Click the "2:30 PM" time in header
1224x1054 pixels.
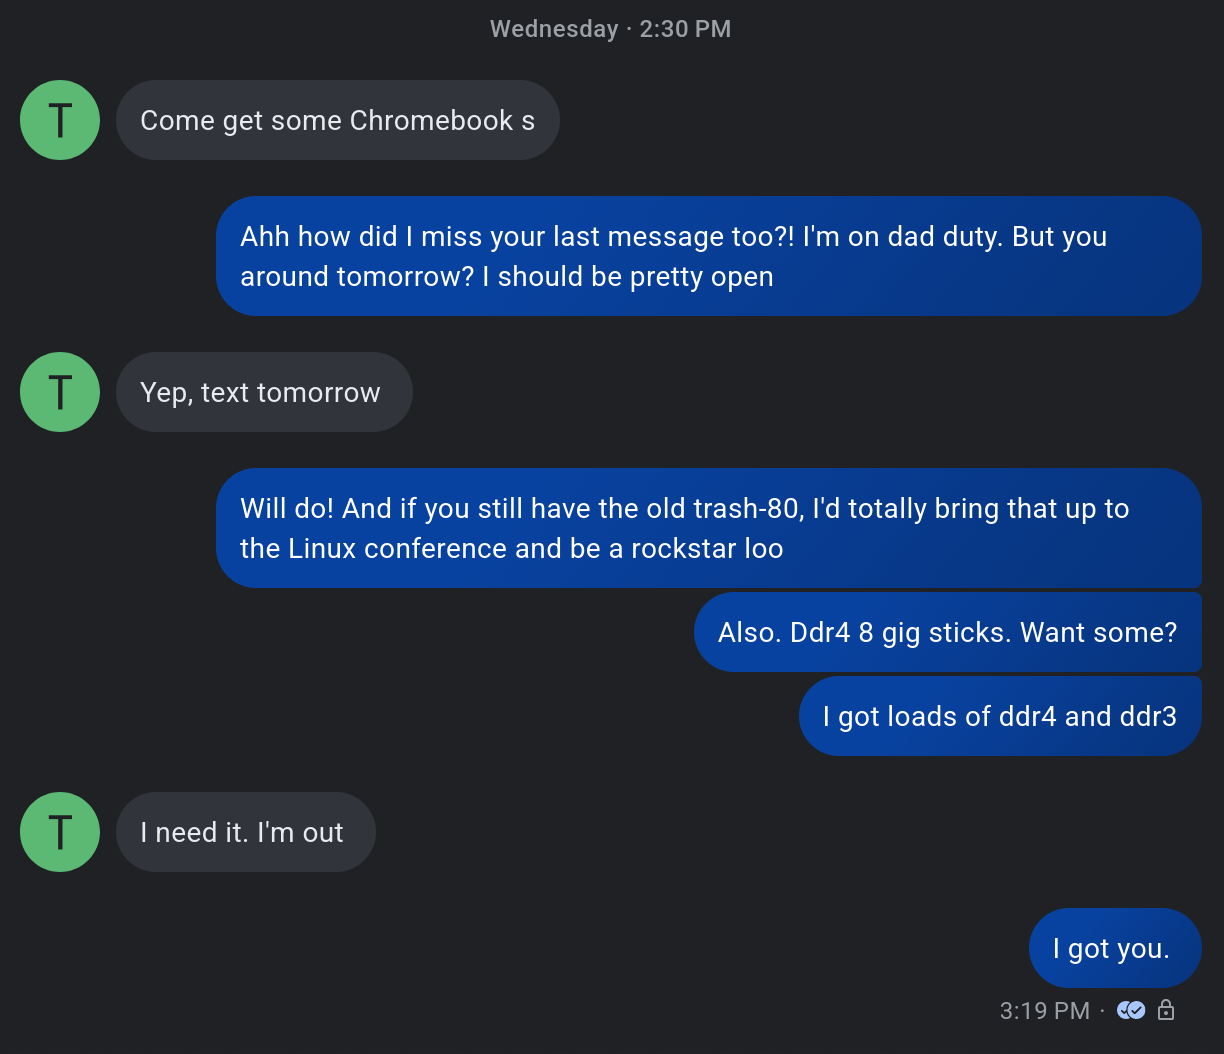tap(685, 29)
